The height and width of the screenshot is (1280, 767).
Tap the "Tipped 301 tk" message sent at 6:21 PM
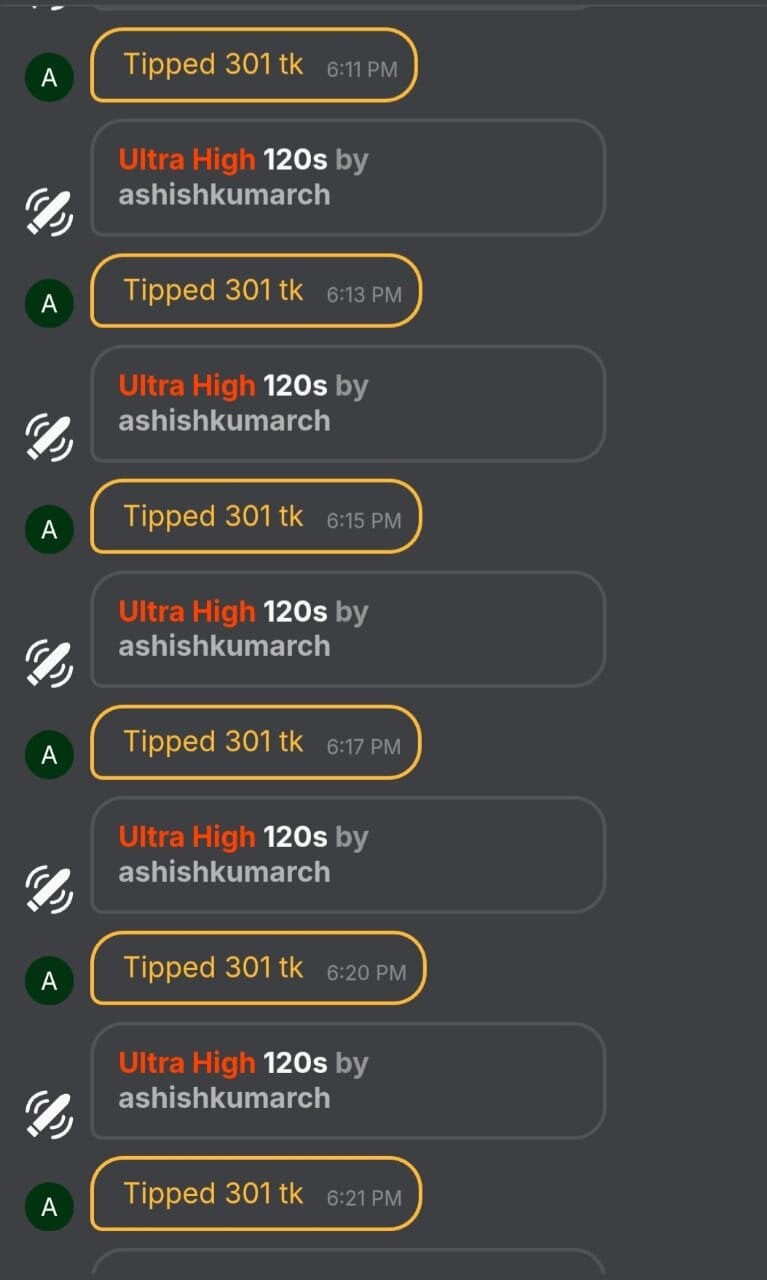(213, 1194)
